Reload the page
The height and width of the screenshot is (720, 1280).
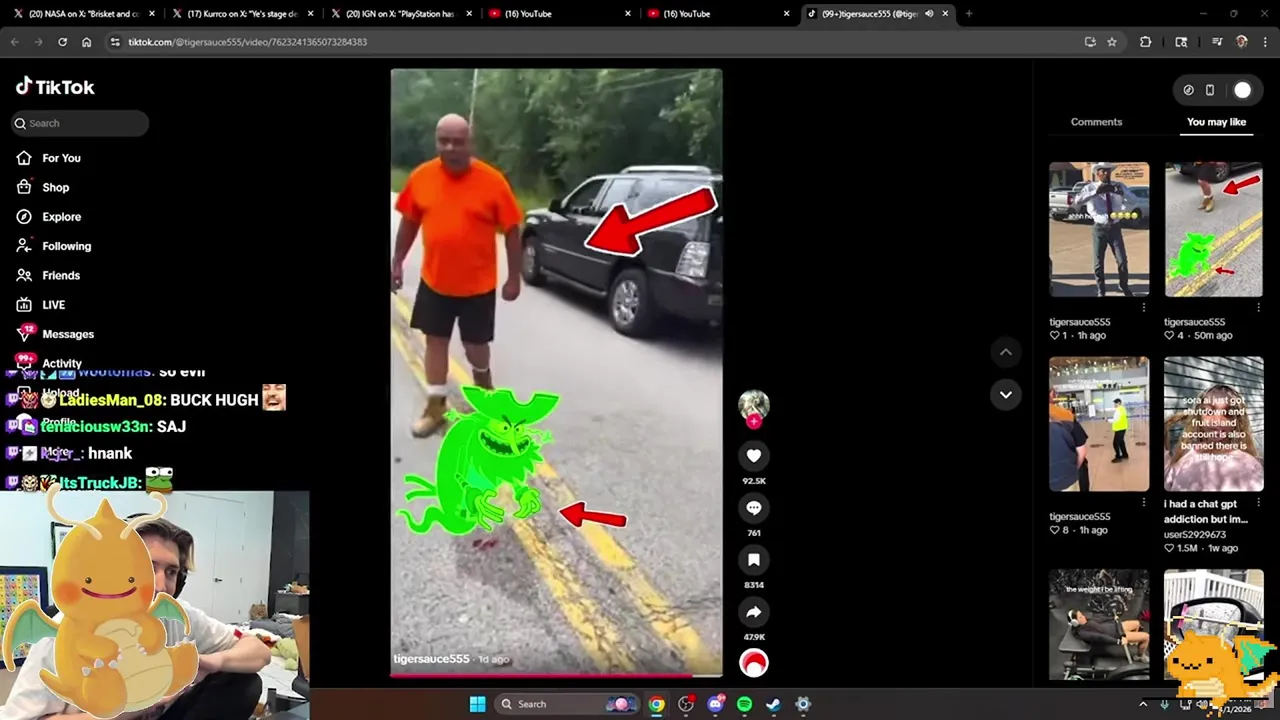click(62, 42)
